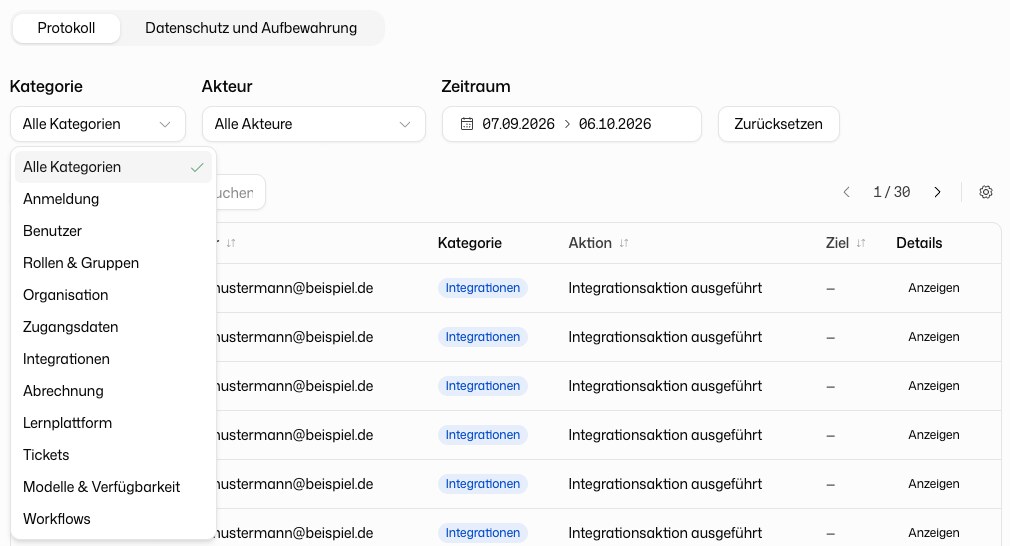Click the partially hidden search field
Screen dimensions: 1010x546
point(240,192)
